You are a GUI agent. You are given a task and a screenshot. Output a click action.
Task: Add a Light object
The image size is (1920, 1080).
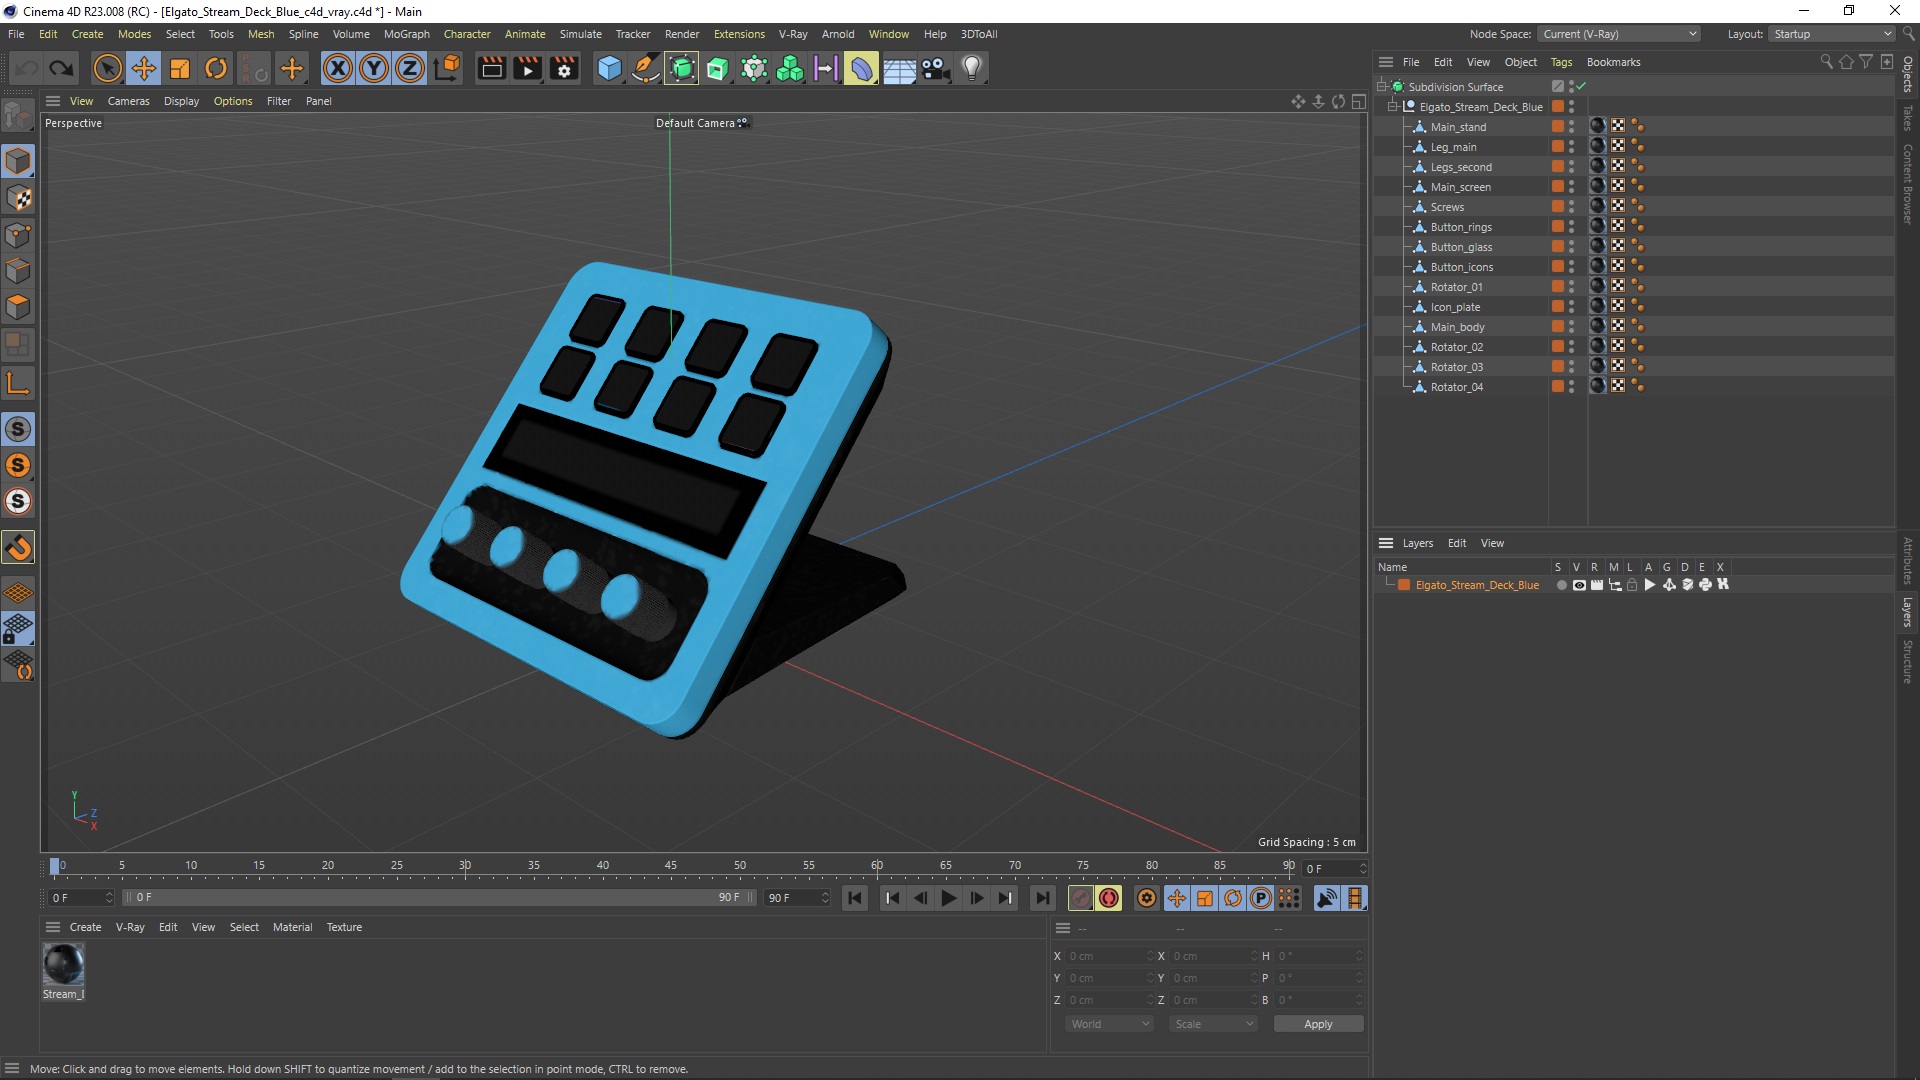tap(972, 68)
